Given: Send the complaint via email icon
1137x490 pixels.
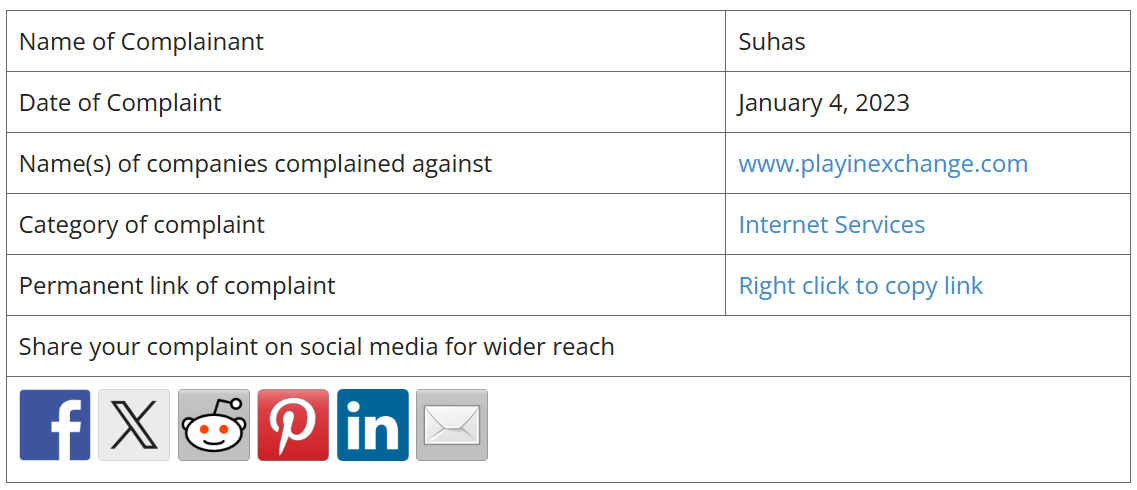Looking at the screenshot, I should point(452,425).
